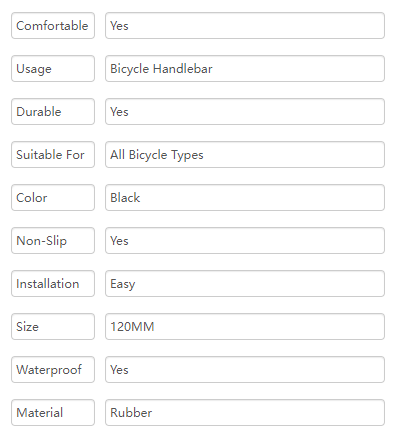
Task: Select the Yes value beside Waterproof
Action: tap(245, 370)
